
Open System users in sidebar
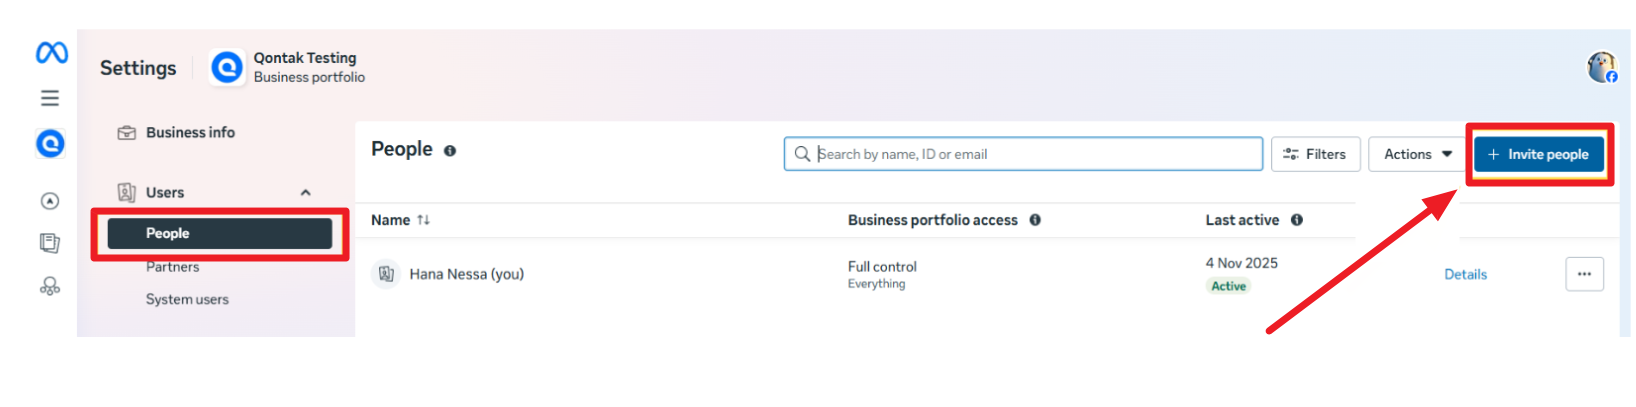click(x=187, y=299)
